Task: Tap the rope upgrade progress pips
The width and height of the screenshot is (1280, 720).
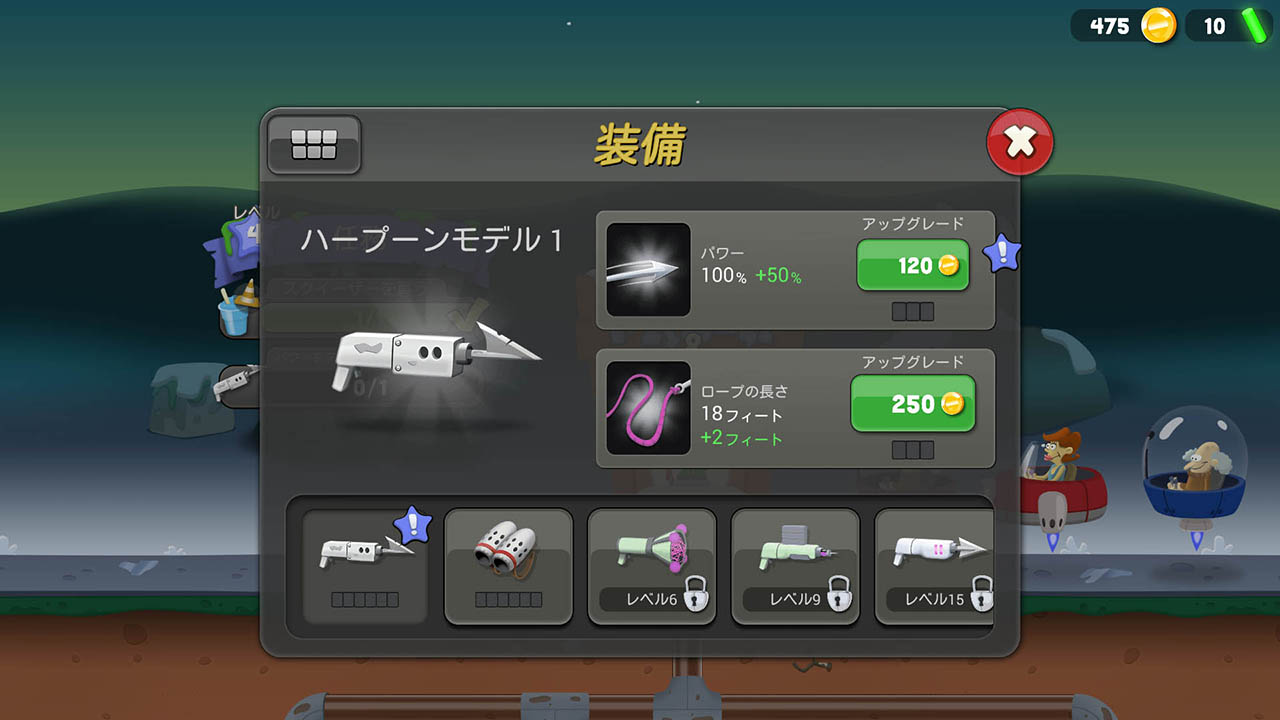Action: point(913,450)
